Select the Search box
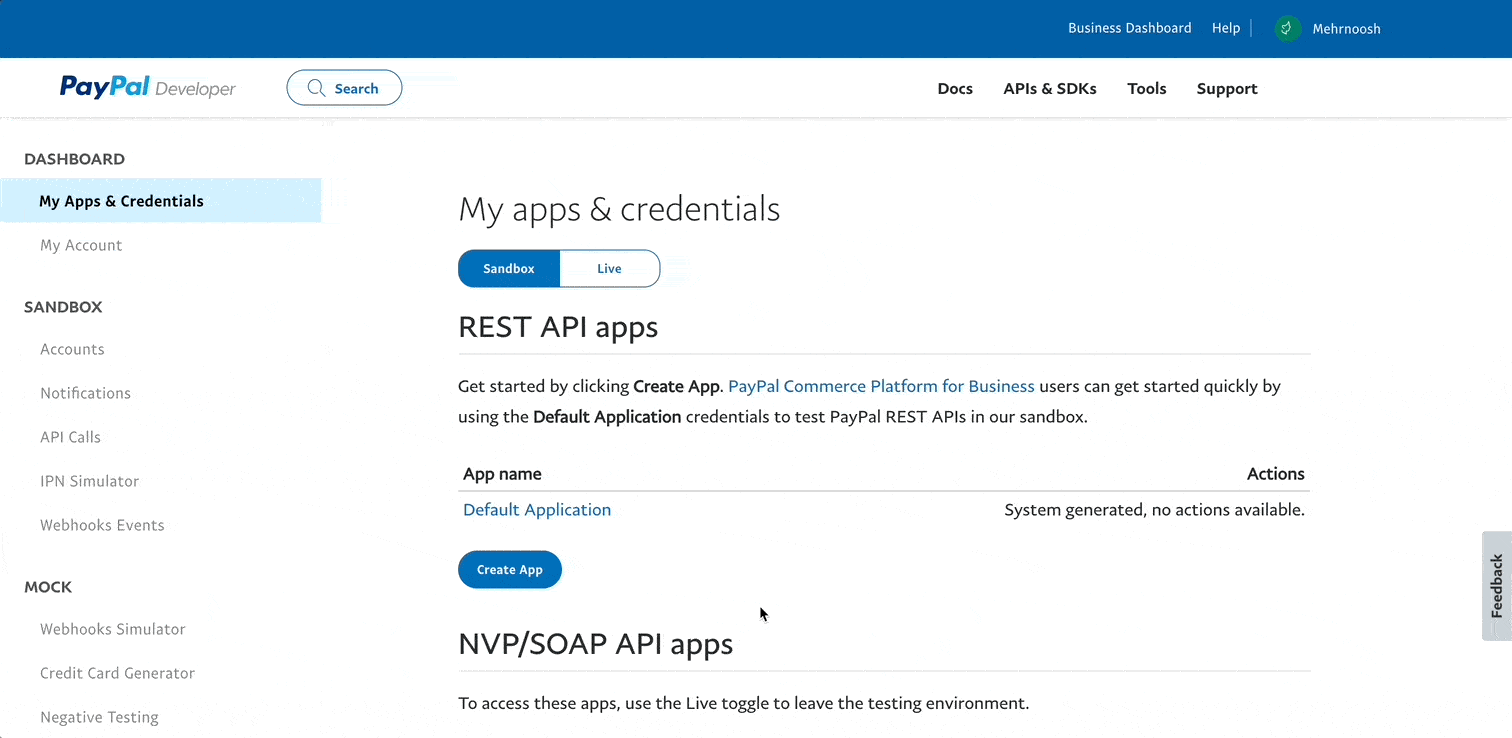The image size is (1512, 738). point(344,88)
